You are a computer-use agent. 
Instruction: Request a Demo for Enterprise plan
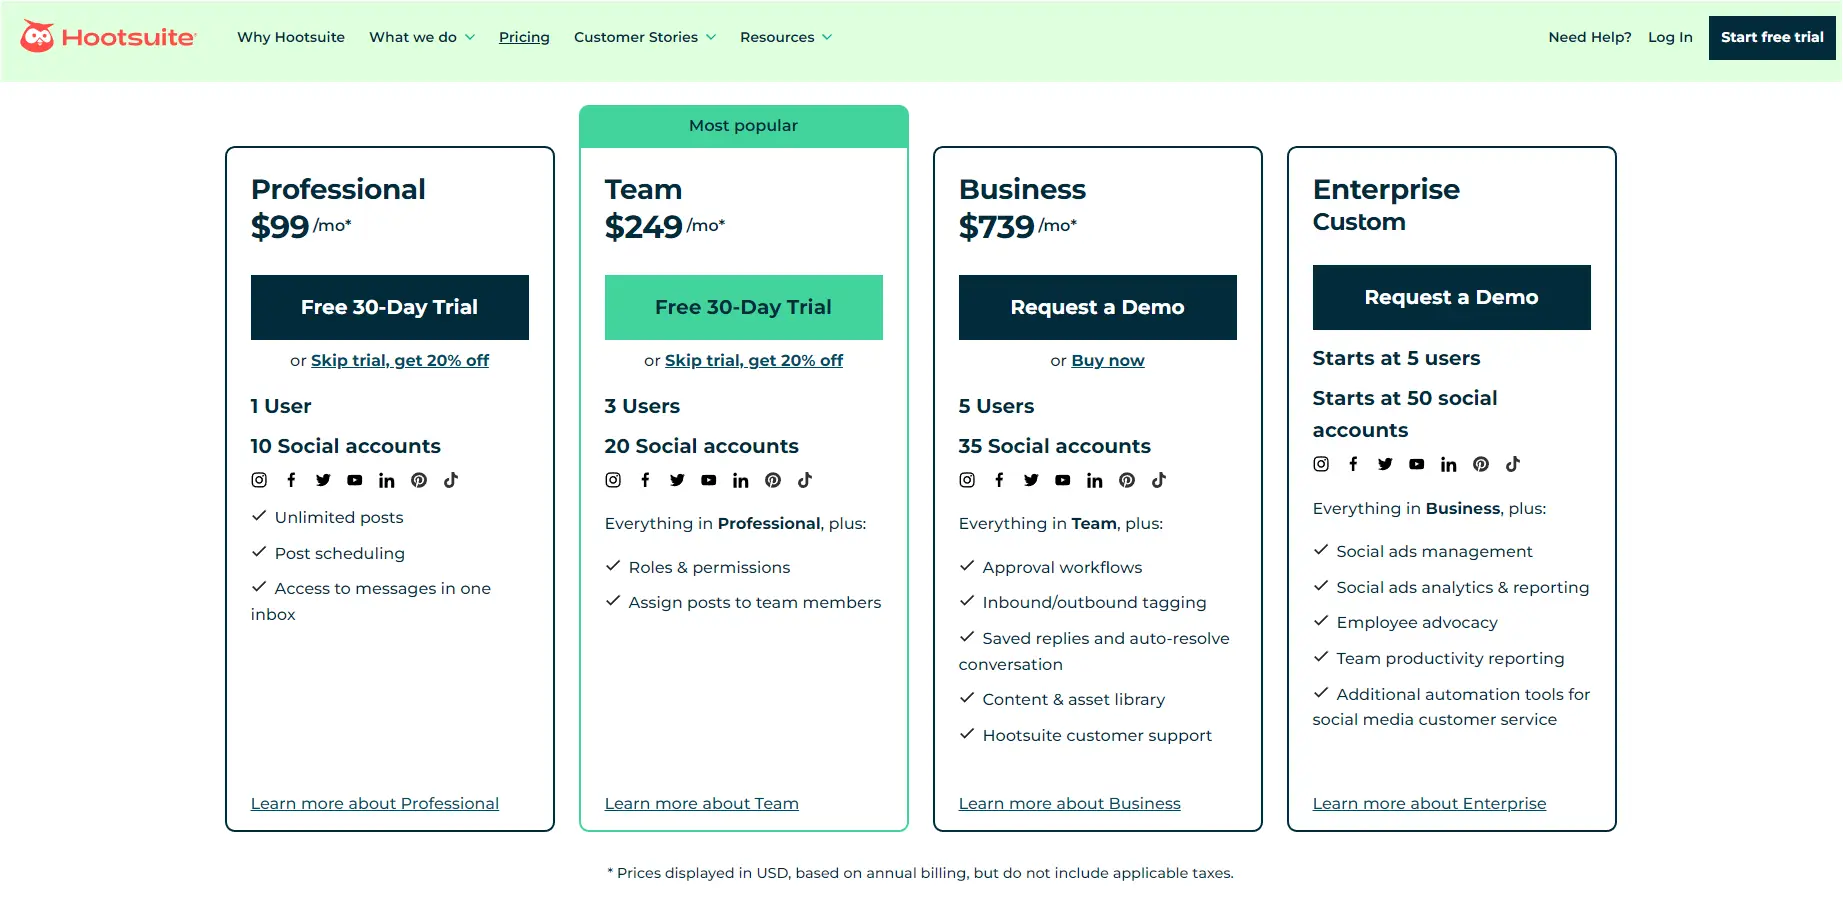(1452, 297)
